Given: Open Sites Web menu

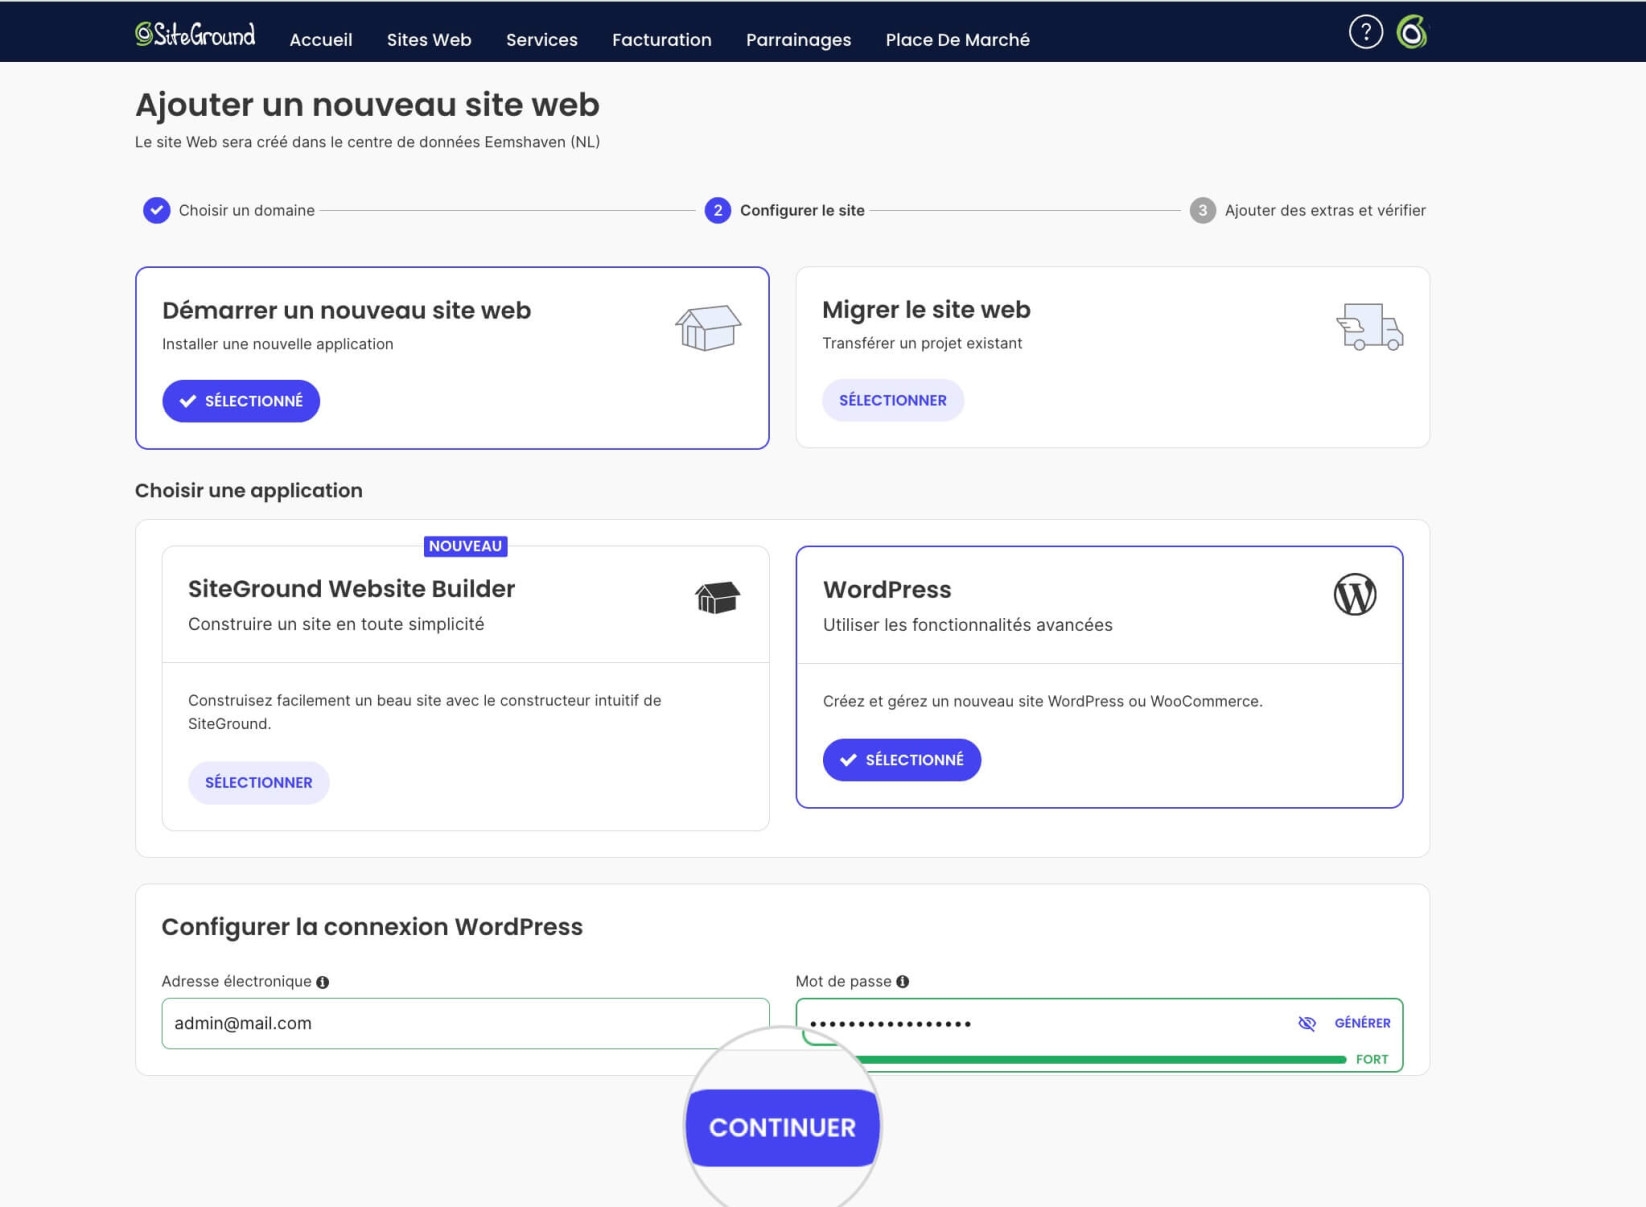Looking at the screenshot, I should [429, 40].
